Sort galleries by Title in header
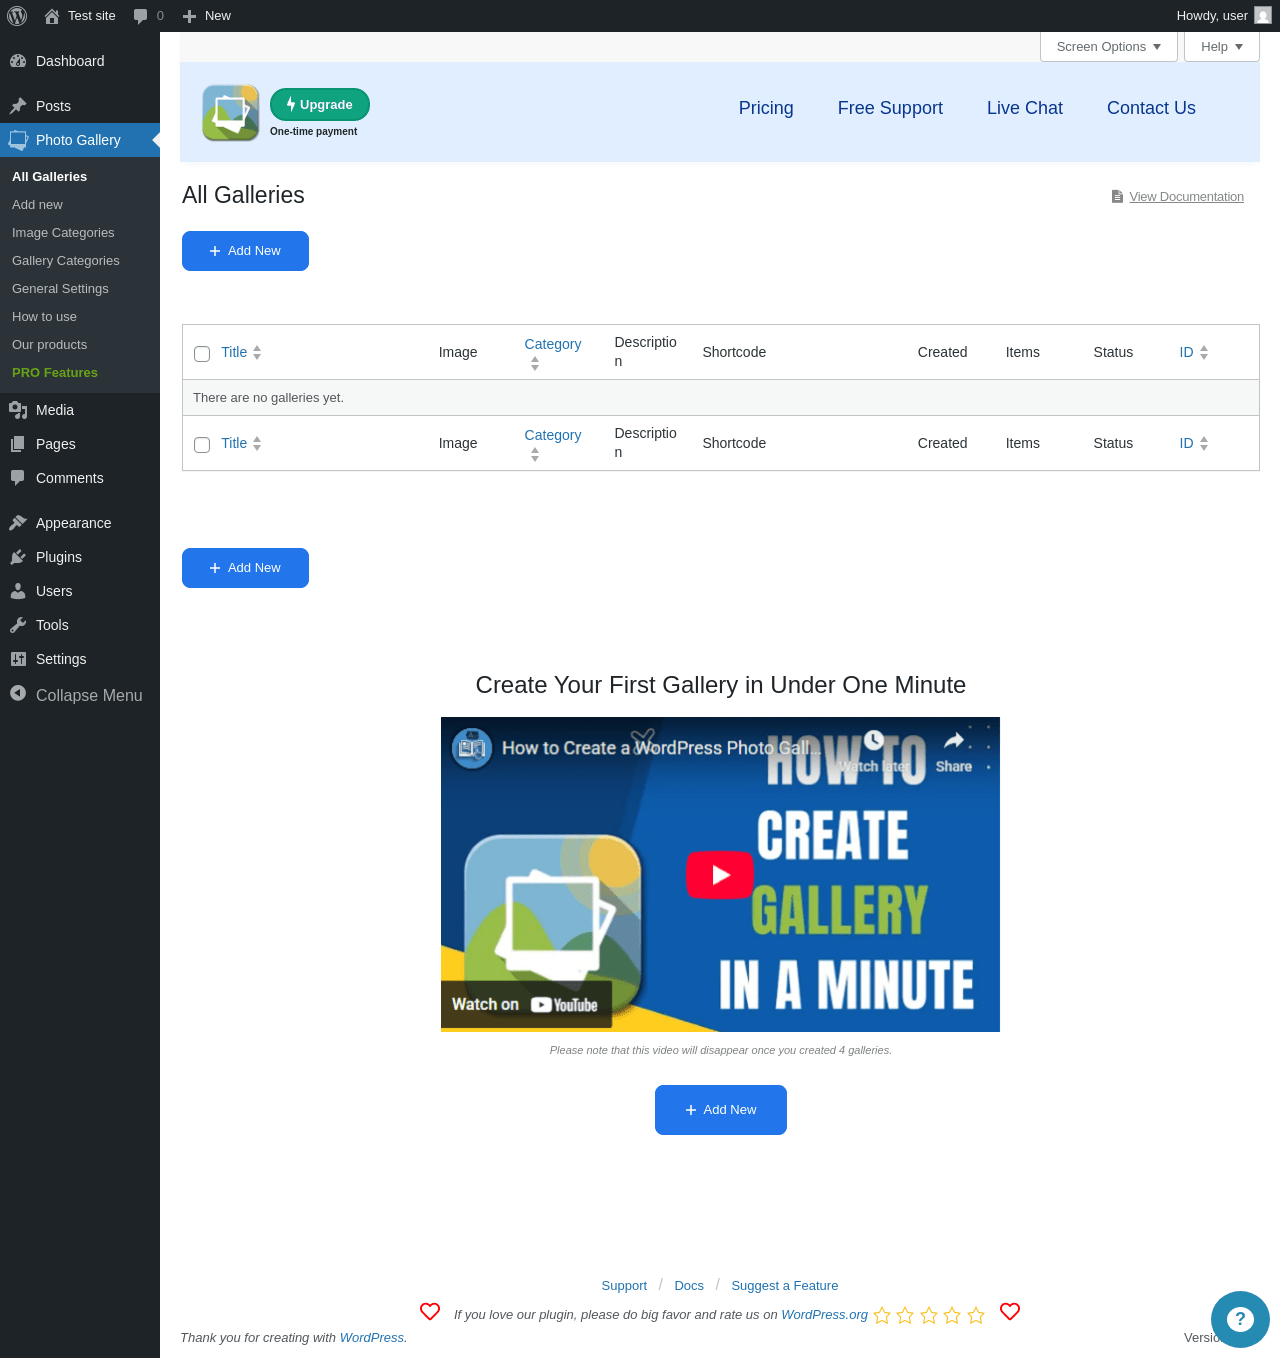The image size is (1280, 1358). click(241, 352)
